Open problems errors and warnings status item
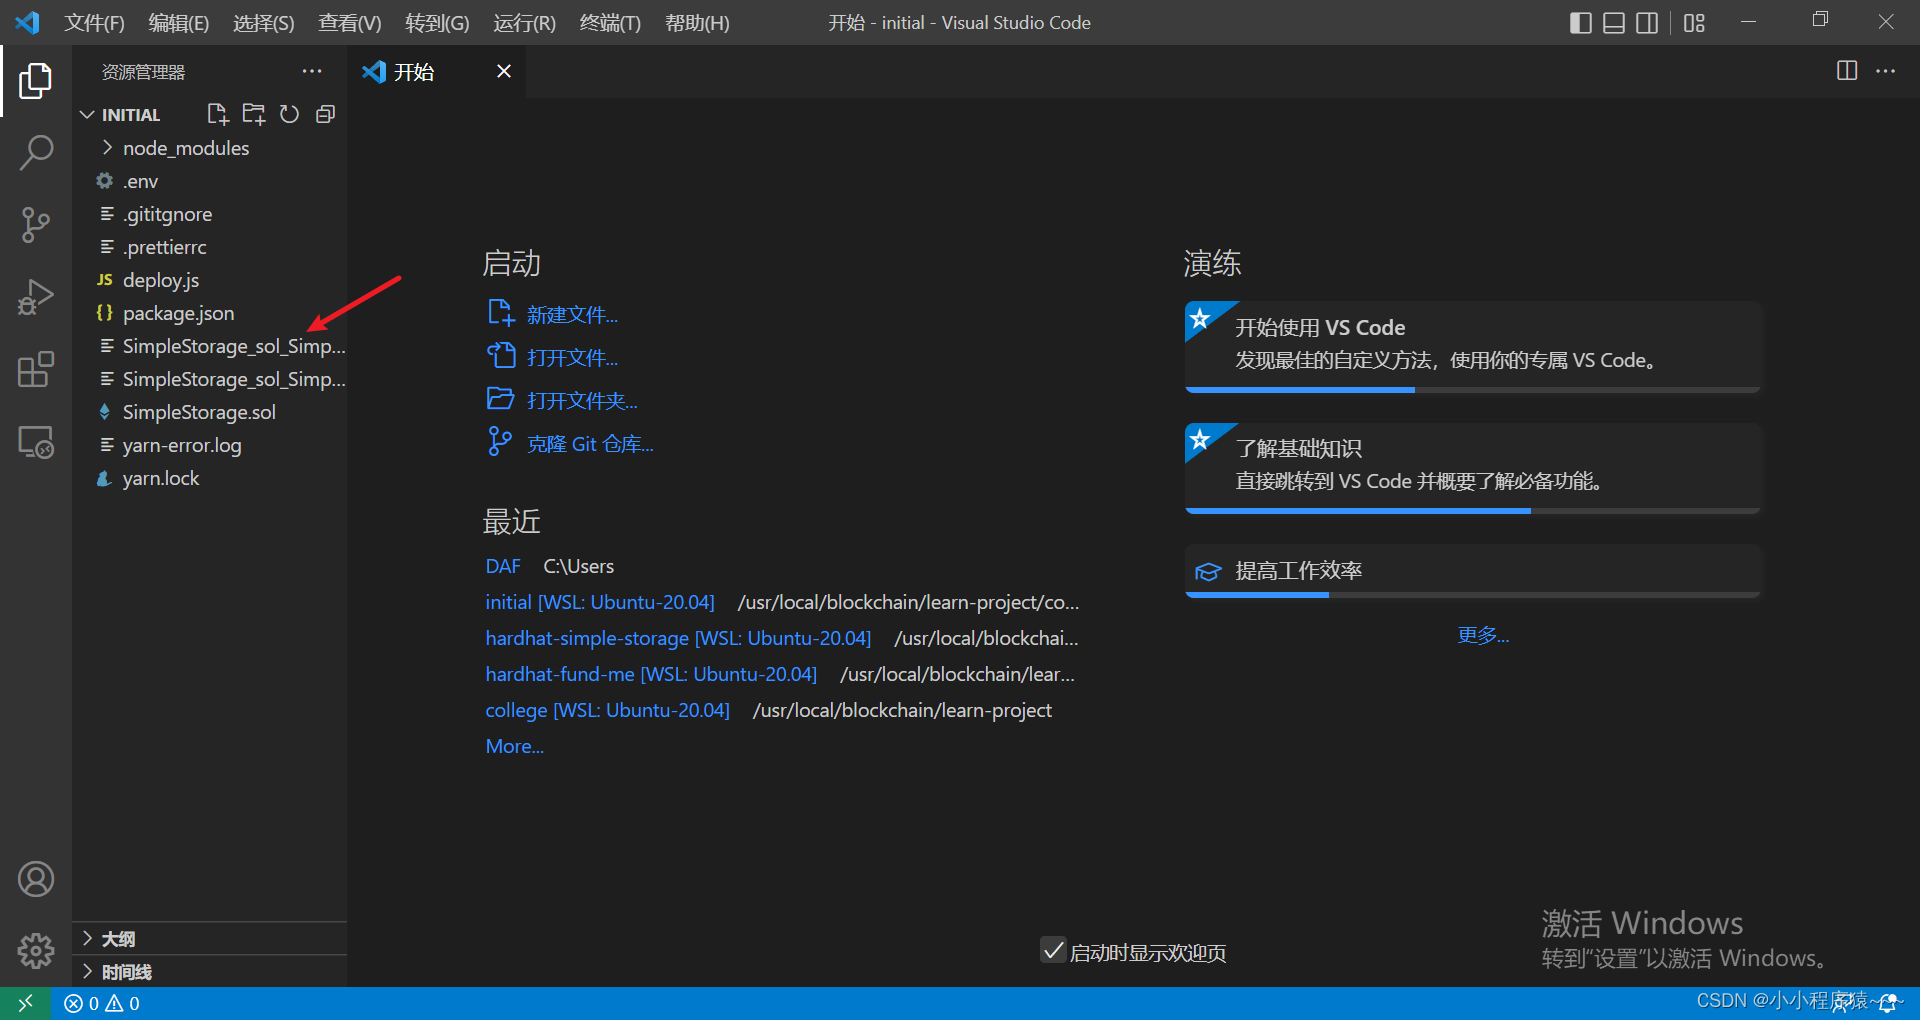The height and width of the screenshot is (1020, 1920). [x=102, y=1003]
